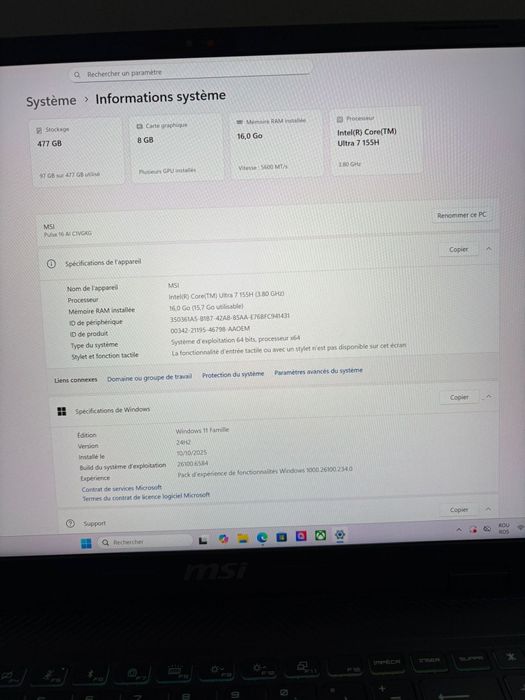
Task: Open Protection du système link
Action: click(233, 375)
